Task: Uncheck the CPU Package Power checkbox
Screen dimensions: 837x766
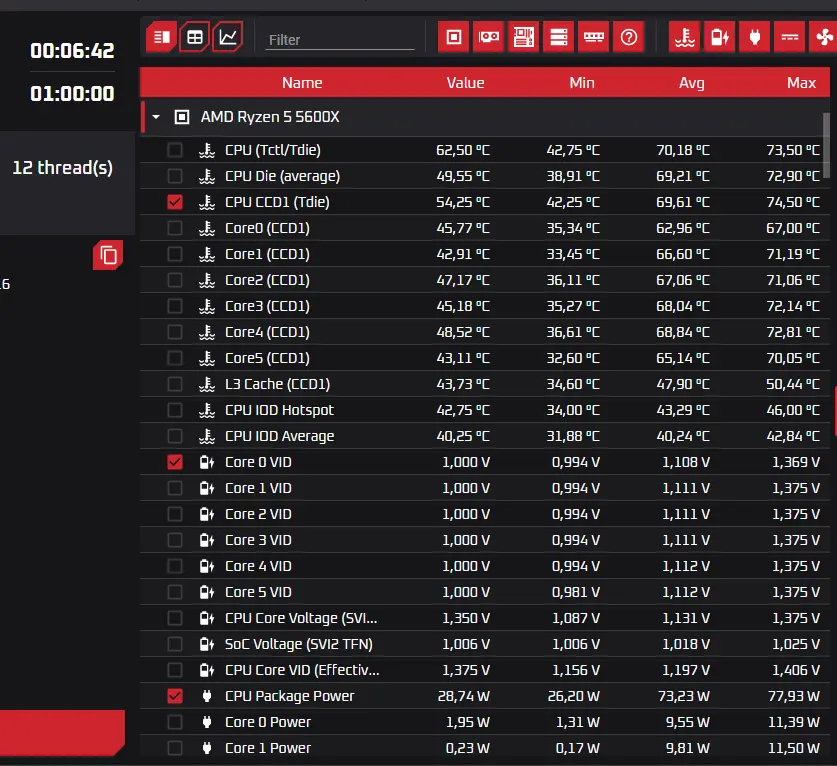Action: point(175,696)
